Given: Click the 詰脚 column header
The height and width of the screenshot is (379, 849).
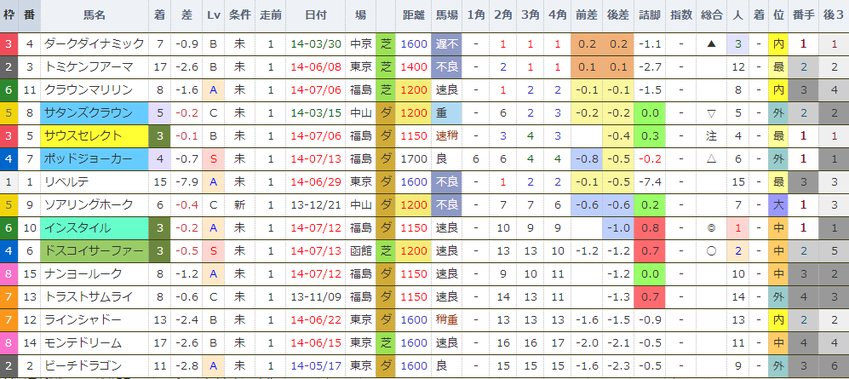Looking at the screenshot, I should (649, 15).
